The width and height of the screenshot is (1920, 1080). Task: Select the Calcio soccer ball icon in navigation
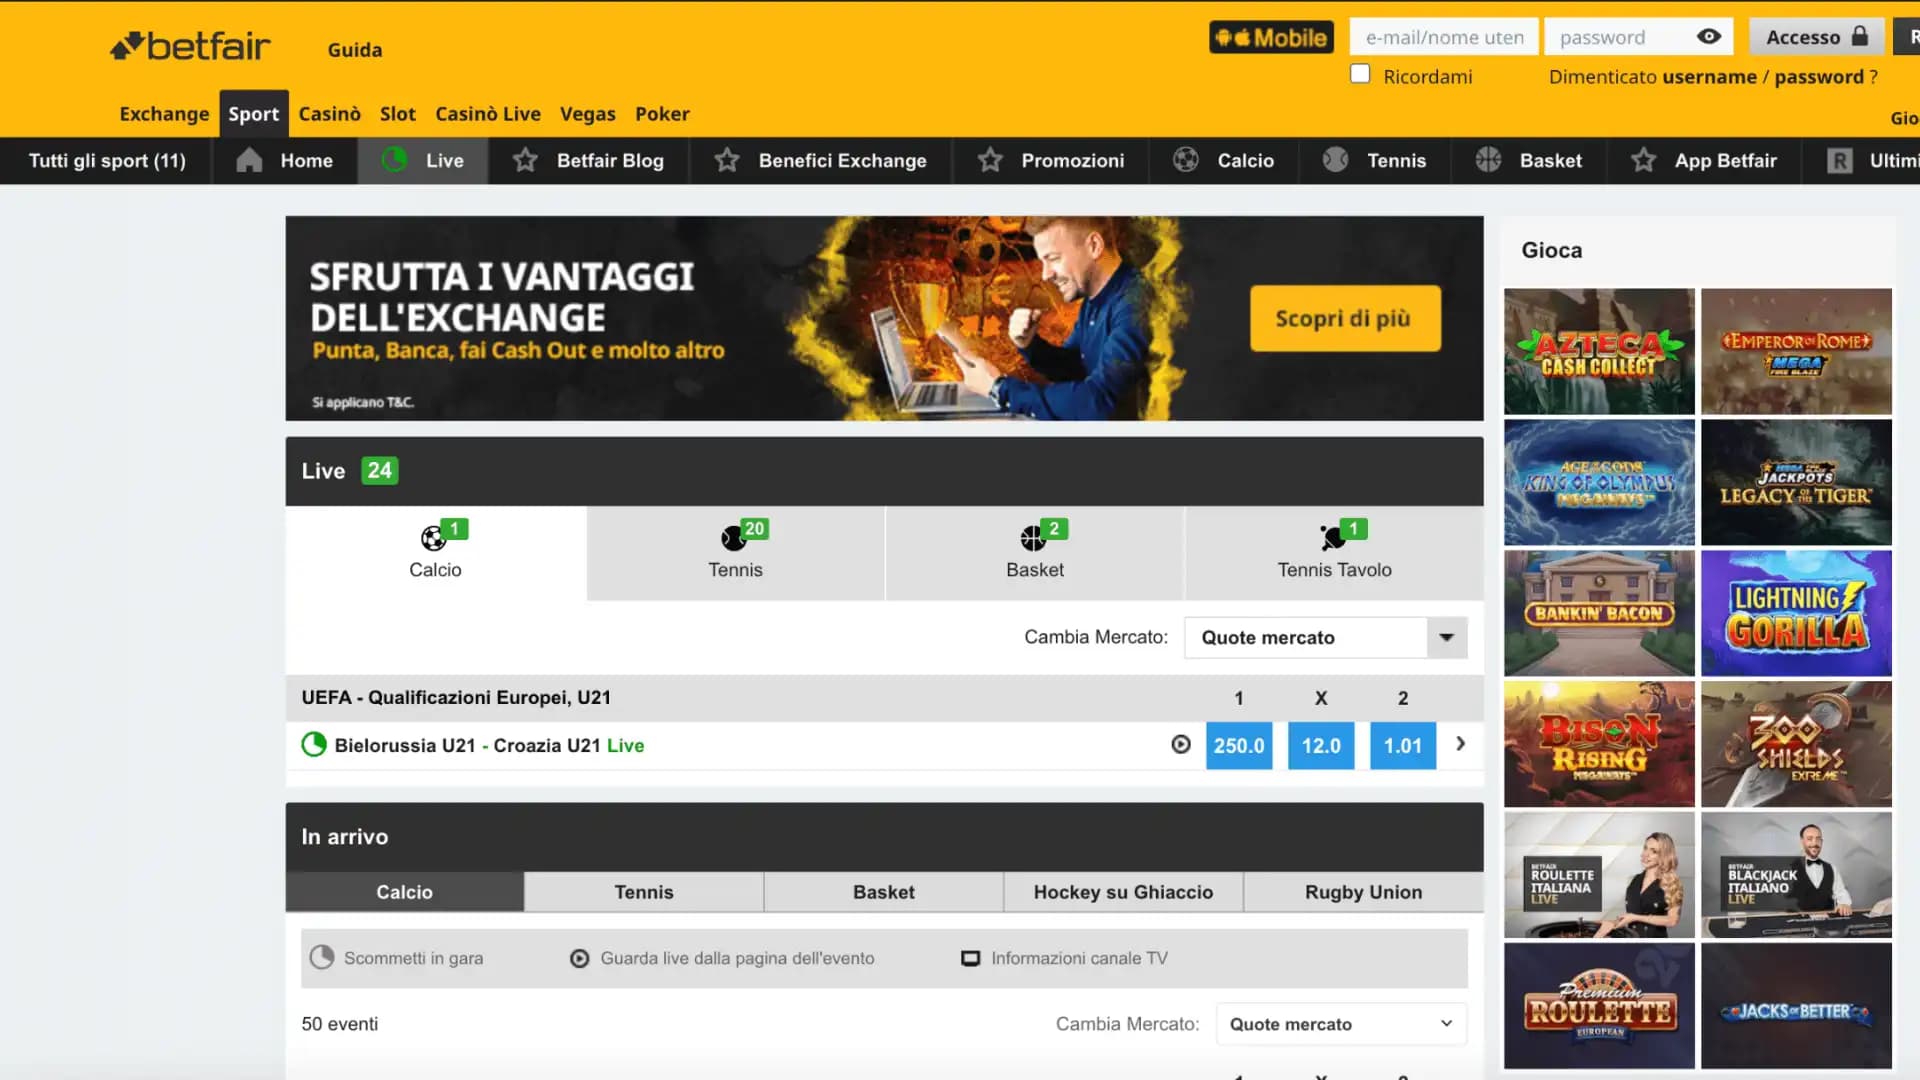click(1186, 160)
